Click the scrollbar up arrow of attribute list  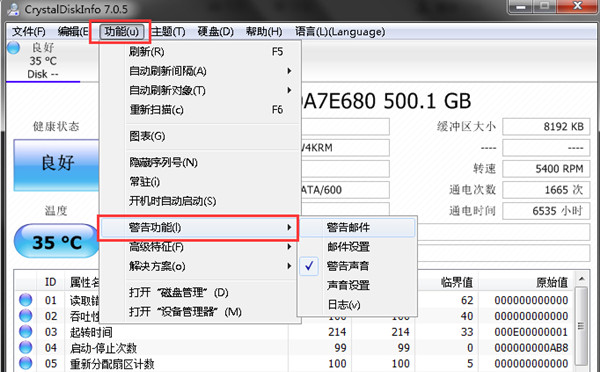pos(582,279)
